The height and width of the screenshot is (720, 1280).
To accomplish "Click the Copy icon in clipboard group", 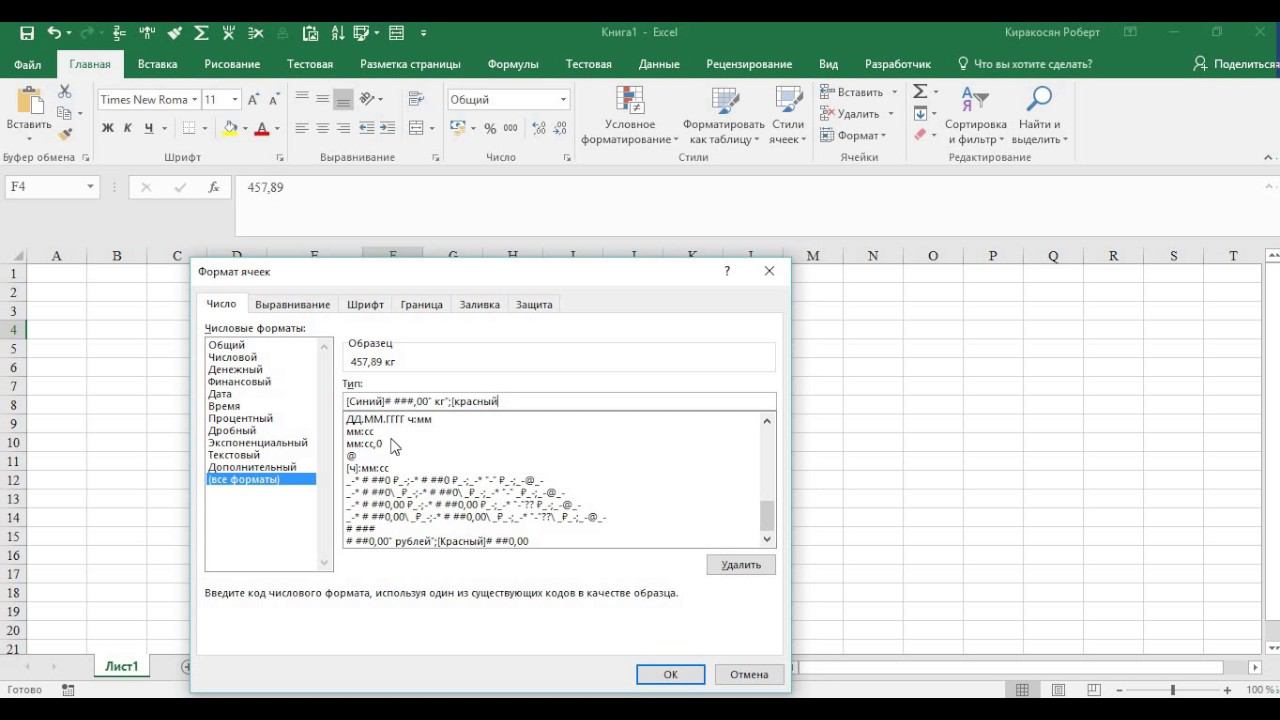I will tap(64, 114).
